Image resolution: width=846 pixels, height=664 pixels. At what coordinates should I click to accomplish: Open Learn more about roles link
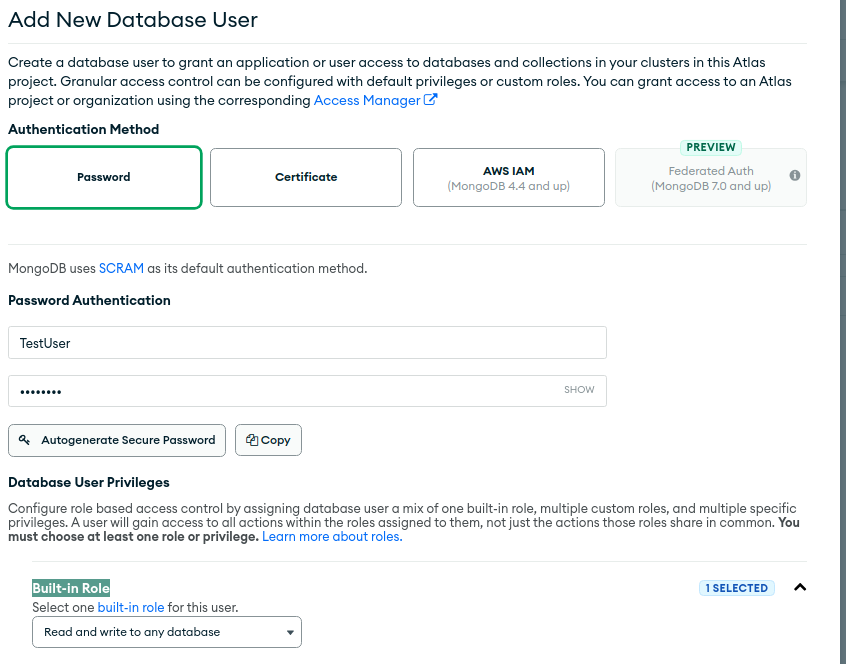pyautogui.click(x=332, y=537)
